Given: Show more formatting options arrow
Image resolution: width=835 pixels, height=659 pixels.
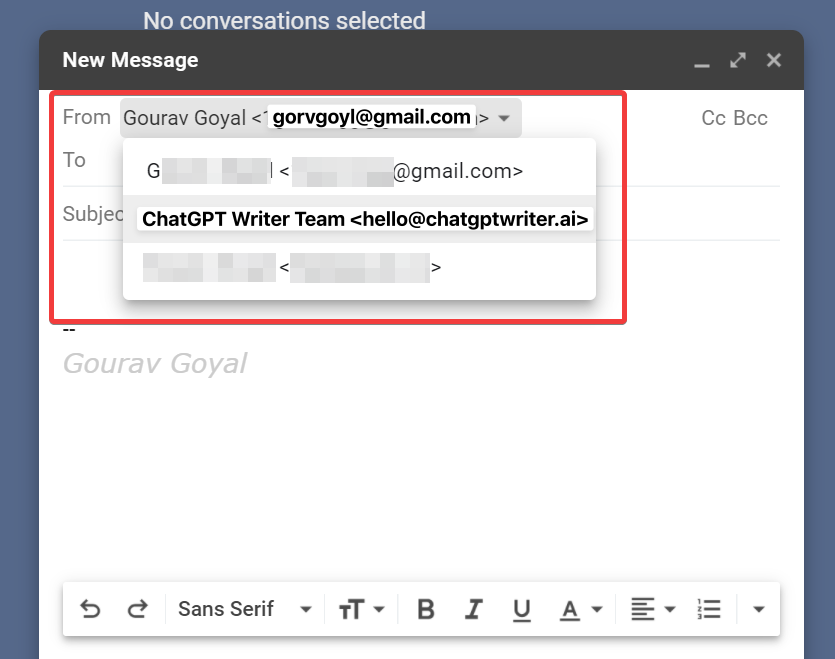Looking at the screenshot, I should (x=758, y=609).
